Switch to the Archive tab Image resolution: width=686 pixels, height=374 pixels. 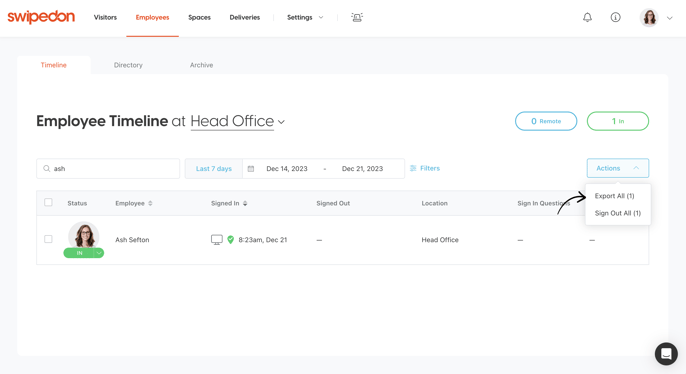(x=201, y=65)
